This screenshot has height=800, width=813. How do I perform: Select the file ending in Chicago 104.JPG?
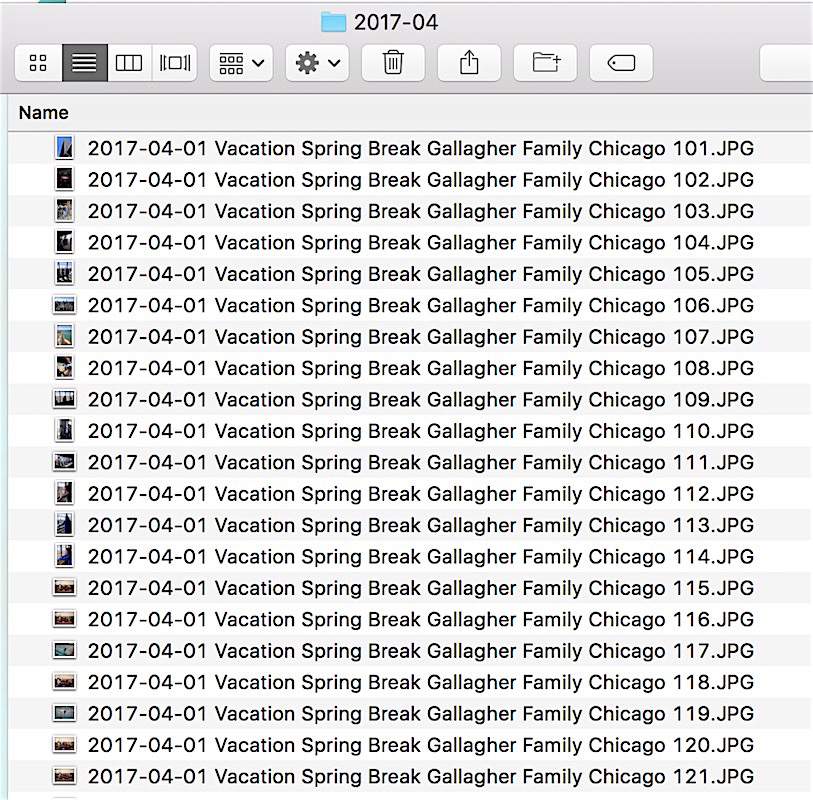point(410,242)
